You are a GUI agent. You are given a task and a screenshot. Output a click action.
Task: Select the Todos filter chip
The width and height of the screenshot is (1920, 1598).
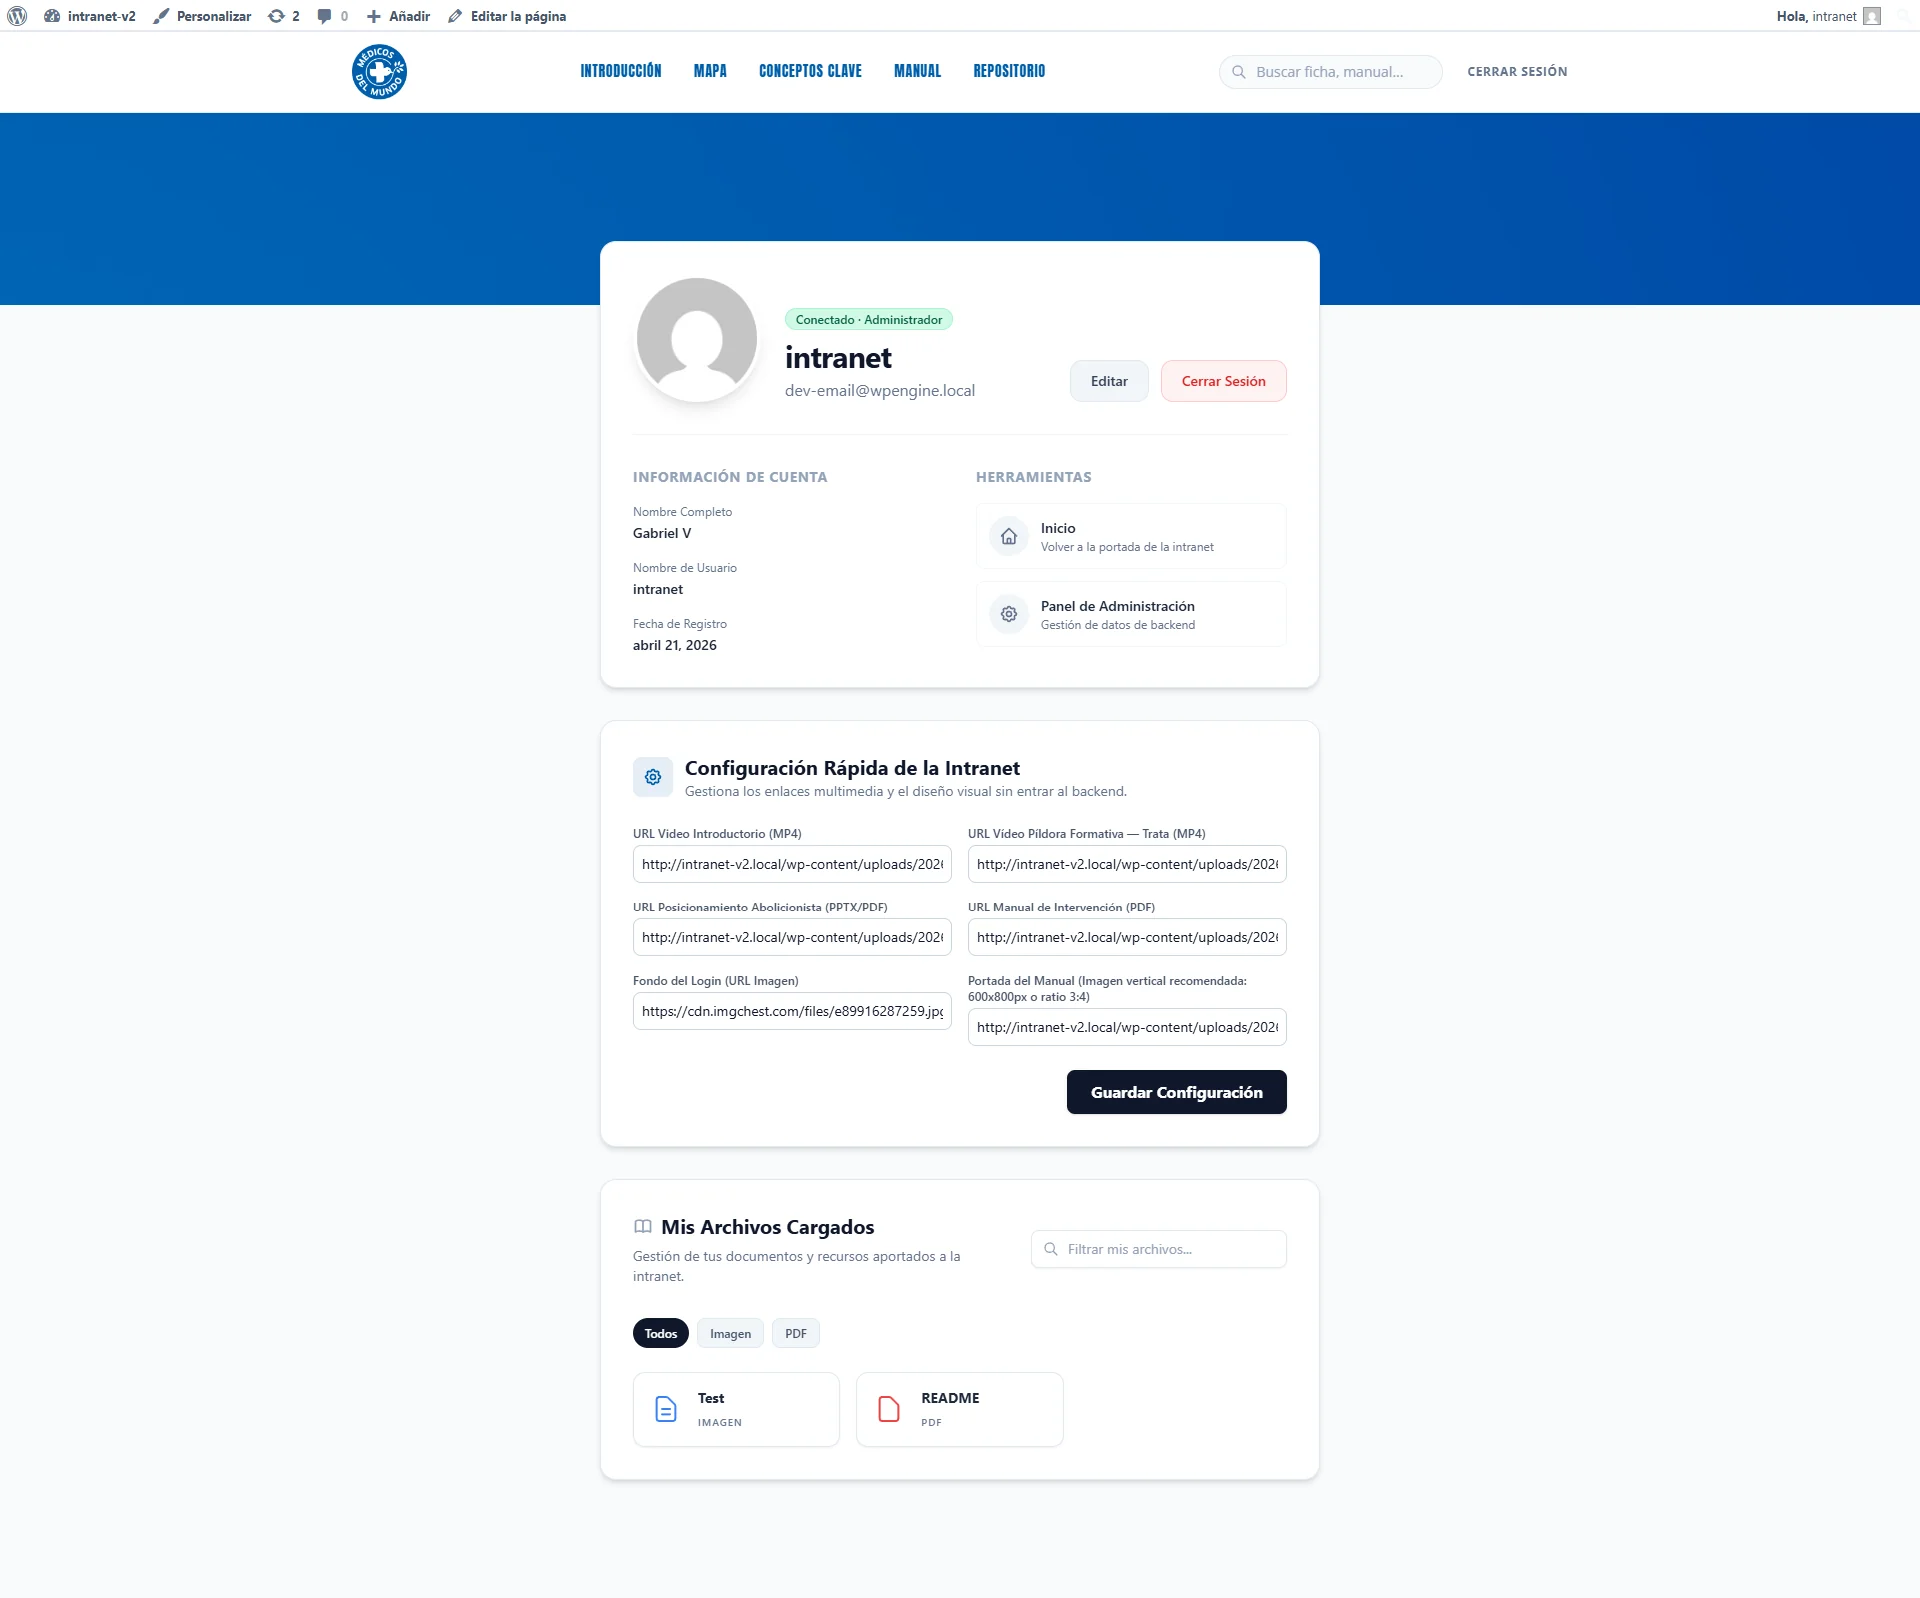(661, 1333)
